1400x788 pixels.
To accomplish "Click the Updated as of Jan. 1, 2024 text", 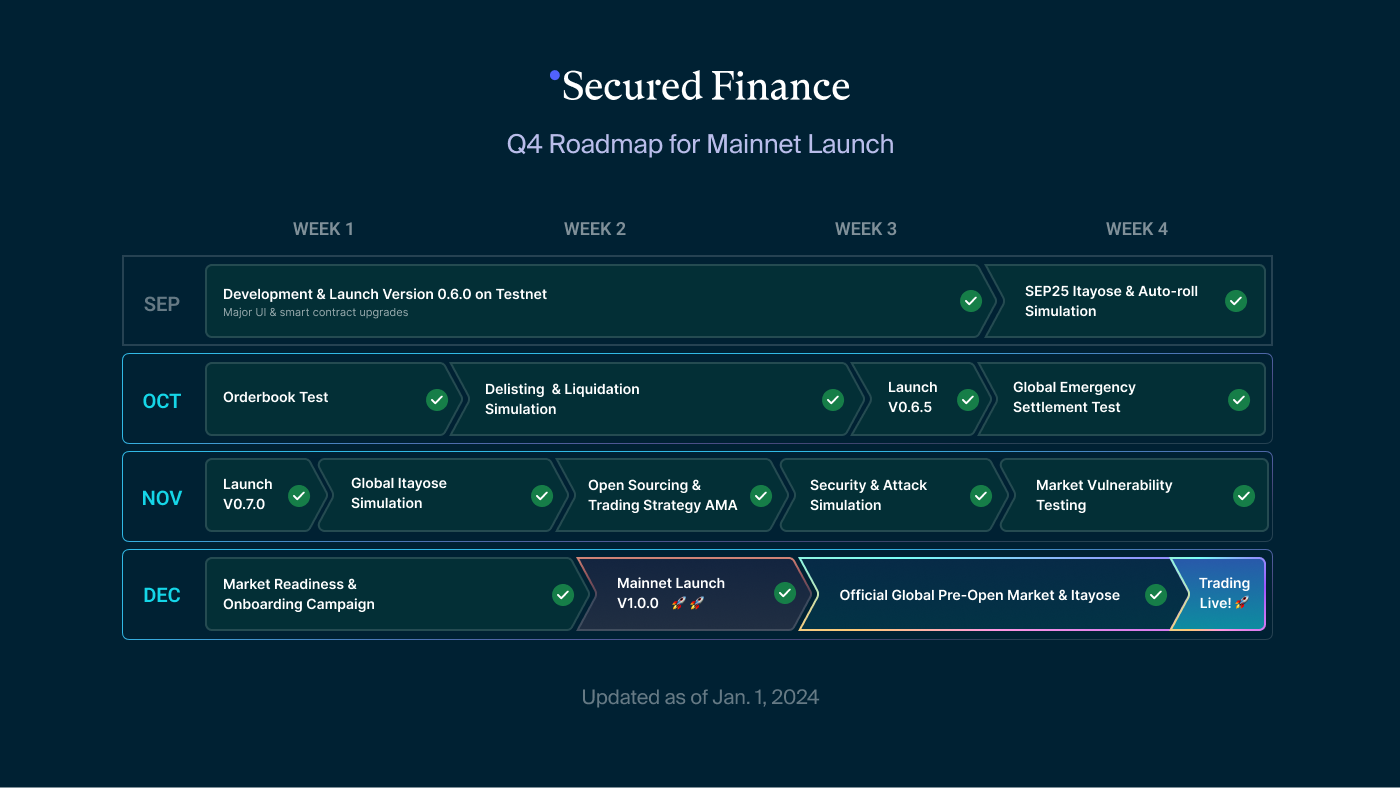I will [x=700, y=697].
